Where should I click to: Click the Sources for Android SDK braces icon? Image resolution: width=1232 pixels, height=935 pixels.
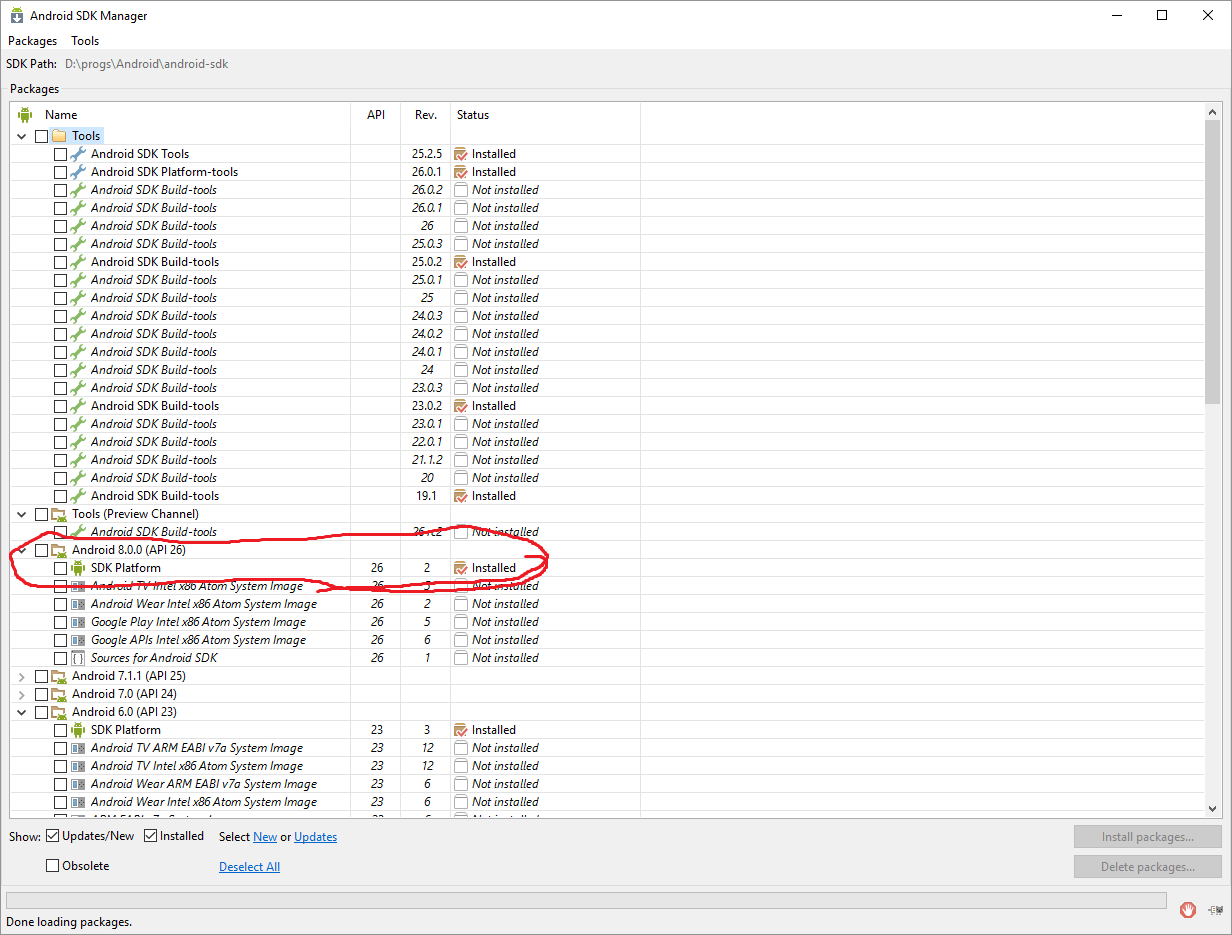point(78,657)
